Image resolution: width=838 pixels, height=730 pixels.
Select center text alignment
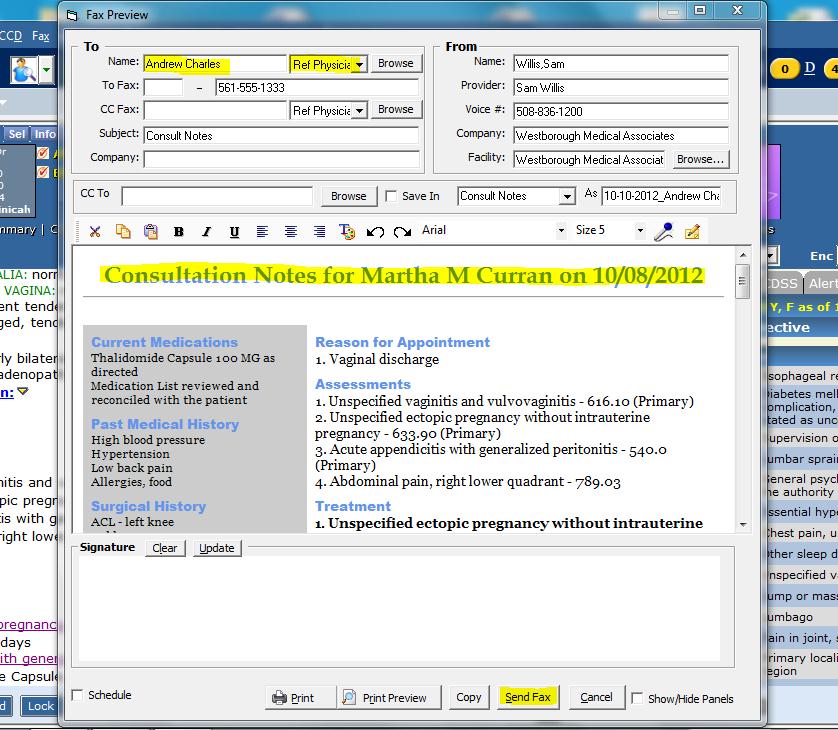290,231
